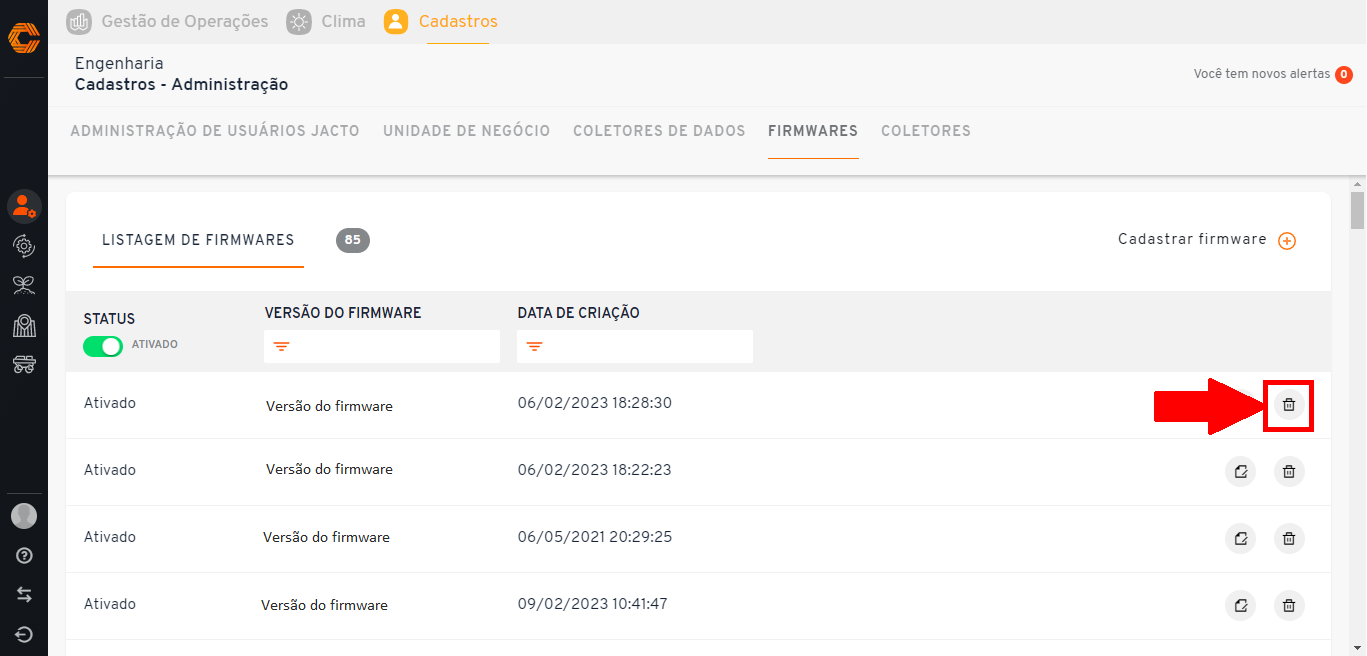Click the page vertical scrollbar
Screen dimensions: 1367x656
pyautogui.click(x=1357, y=210)
